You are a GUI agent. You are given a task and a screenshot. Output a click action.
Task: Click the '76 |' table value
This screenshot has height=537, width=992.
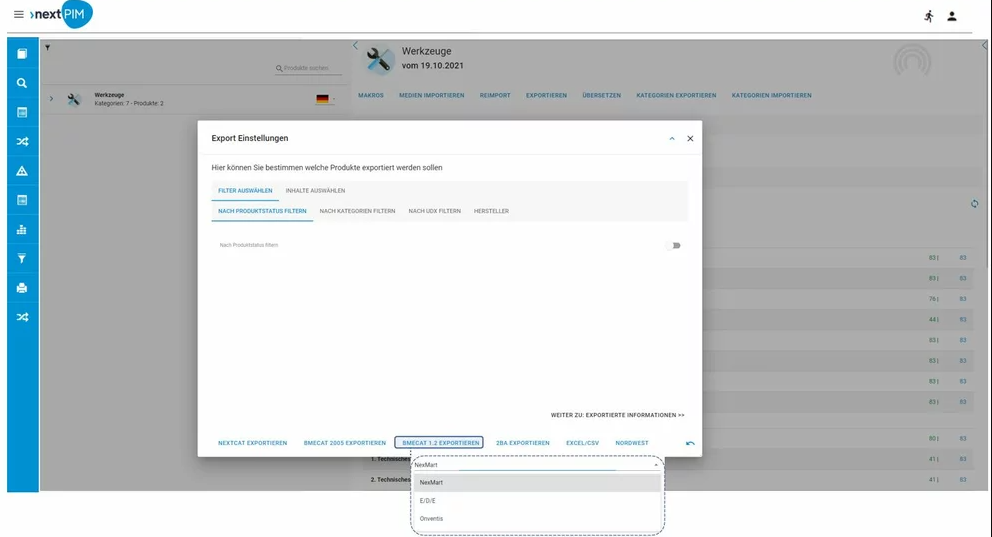point(933,299)
